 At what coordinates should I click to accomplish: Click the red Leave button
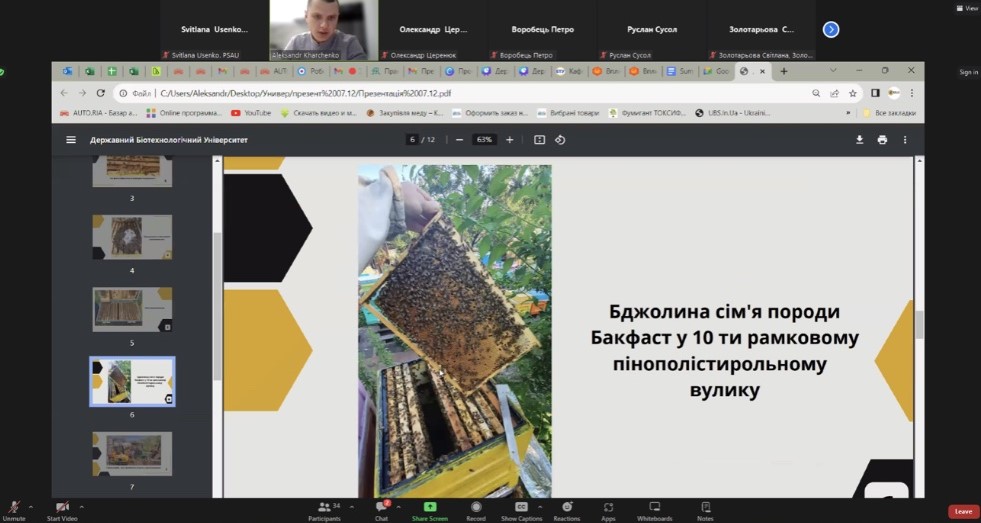tap(963, 511)
